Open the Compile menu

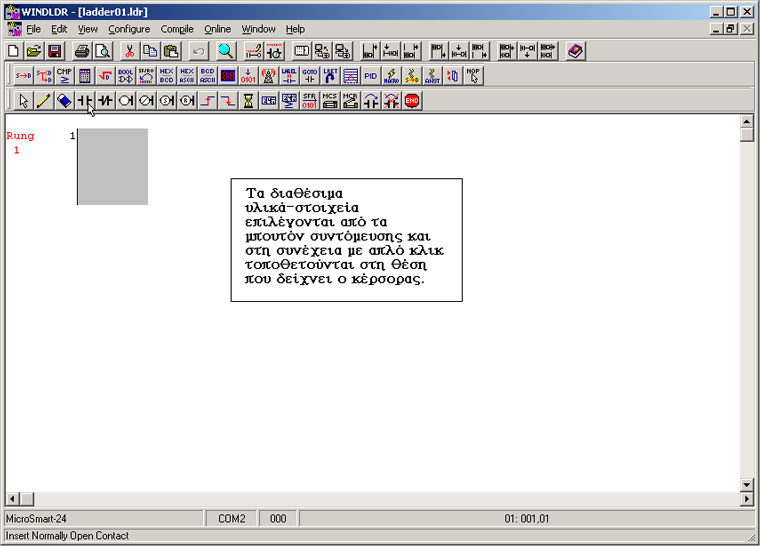tap(177, 29)
